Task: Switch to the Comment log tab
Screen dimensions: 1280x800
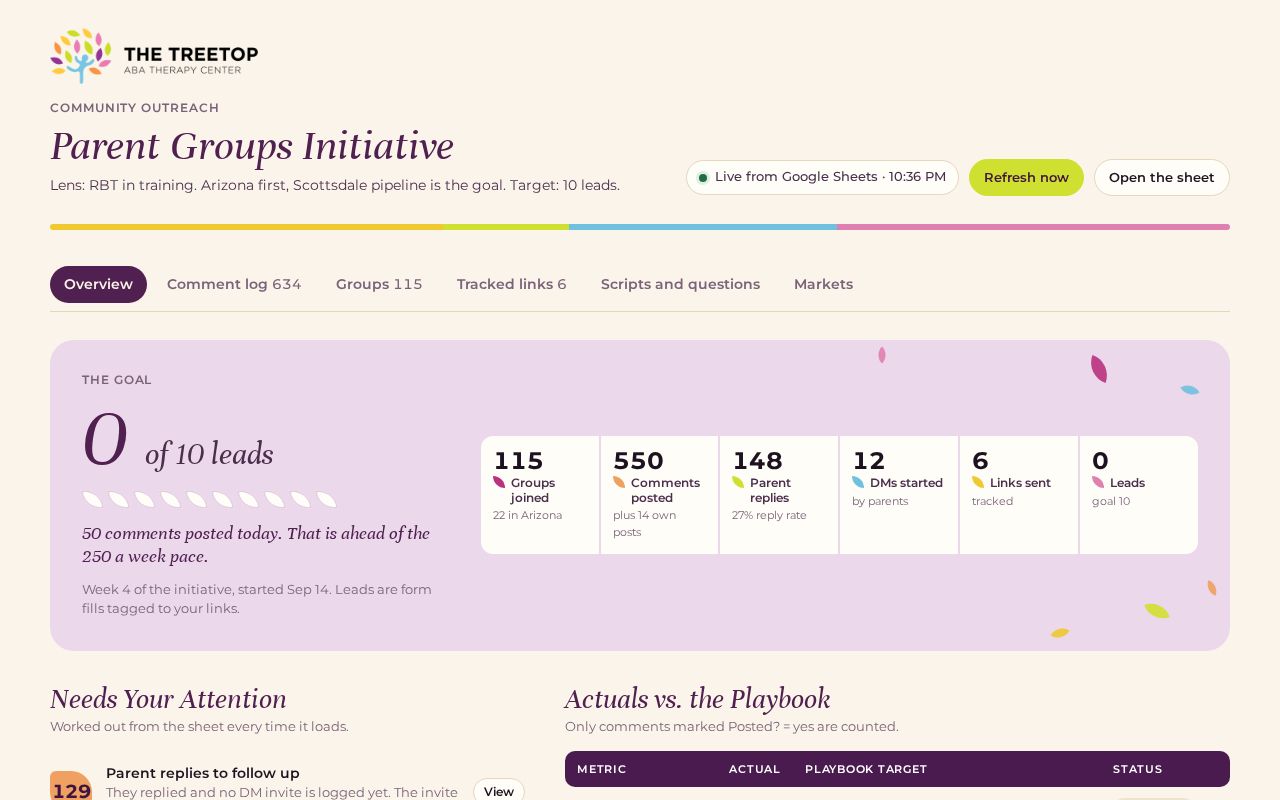Action: pyautogui.click(x=234, y=284)
